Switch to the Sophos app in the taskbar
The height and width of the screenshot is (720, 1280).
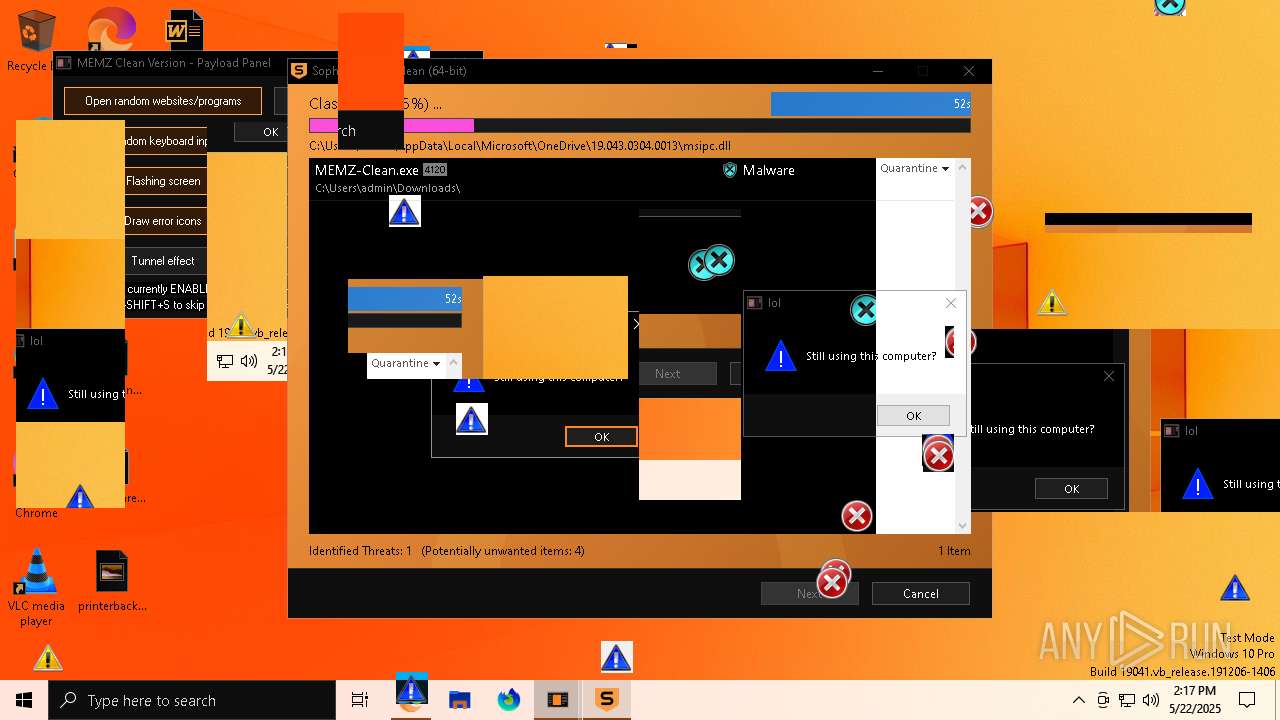607,700
